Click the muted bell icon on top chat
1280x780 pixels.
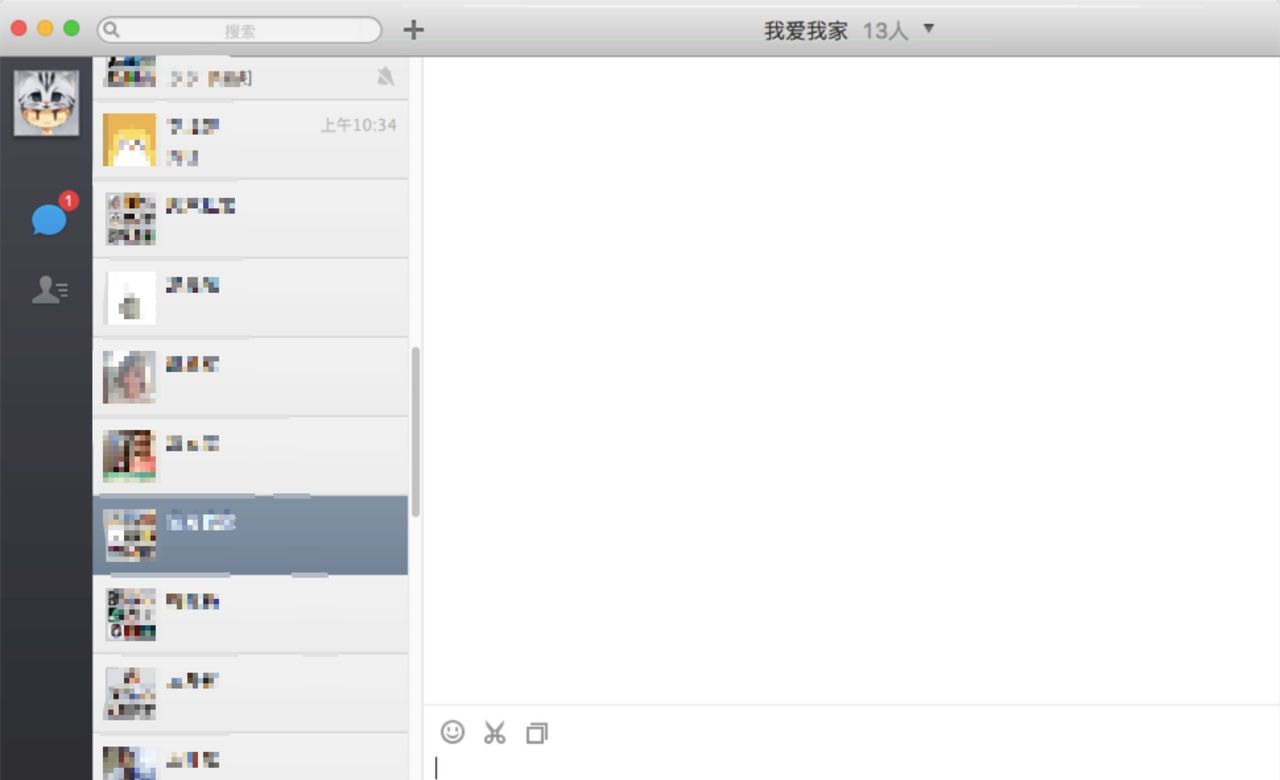coord(386,76)
